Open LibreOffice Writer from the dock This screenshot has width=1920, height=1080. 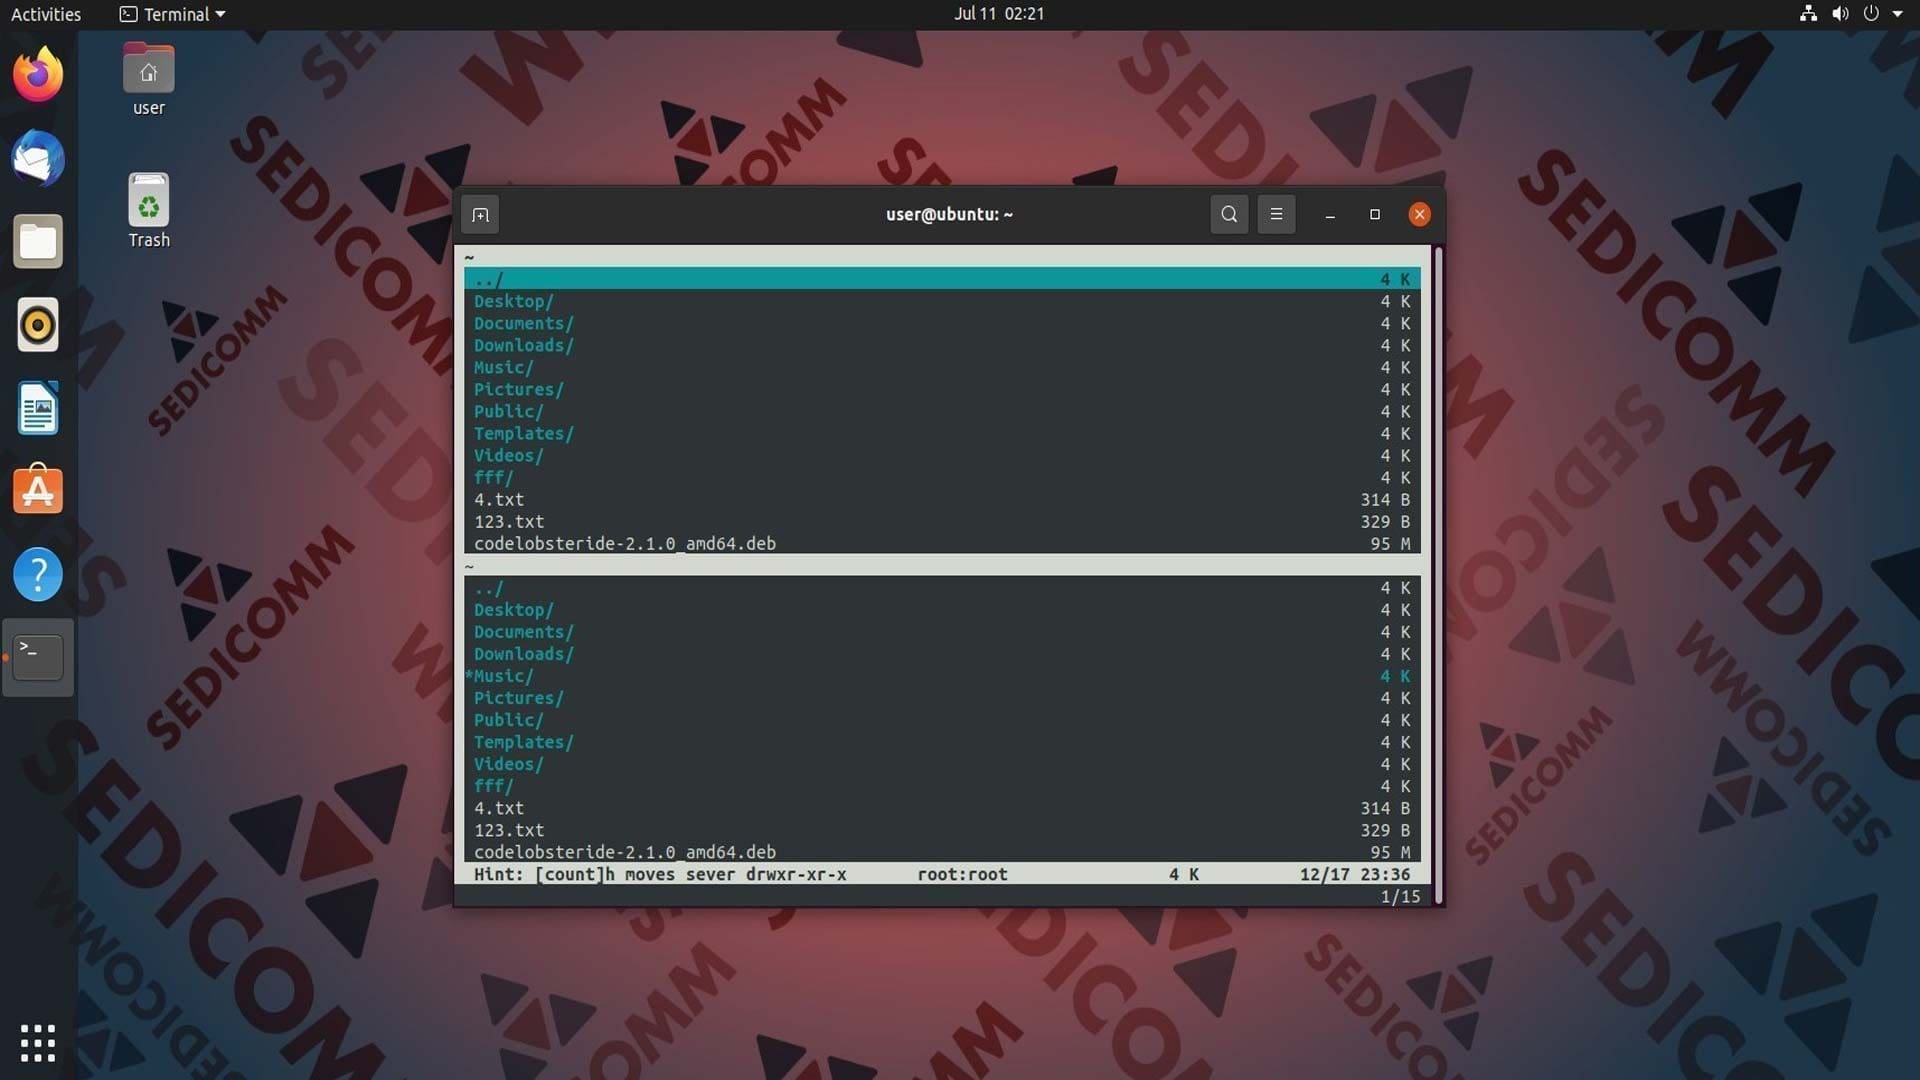point(38,408)
